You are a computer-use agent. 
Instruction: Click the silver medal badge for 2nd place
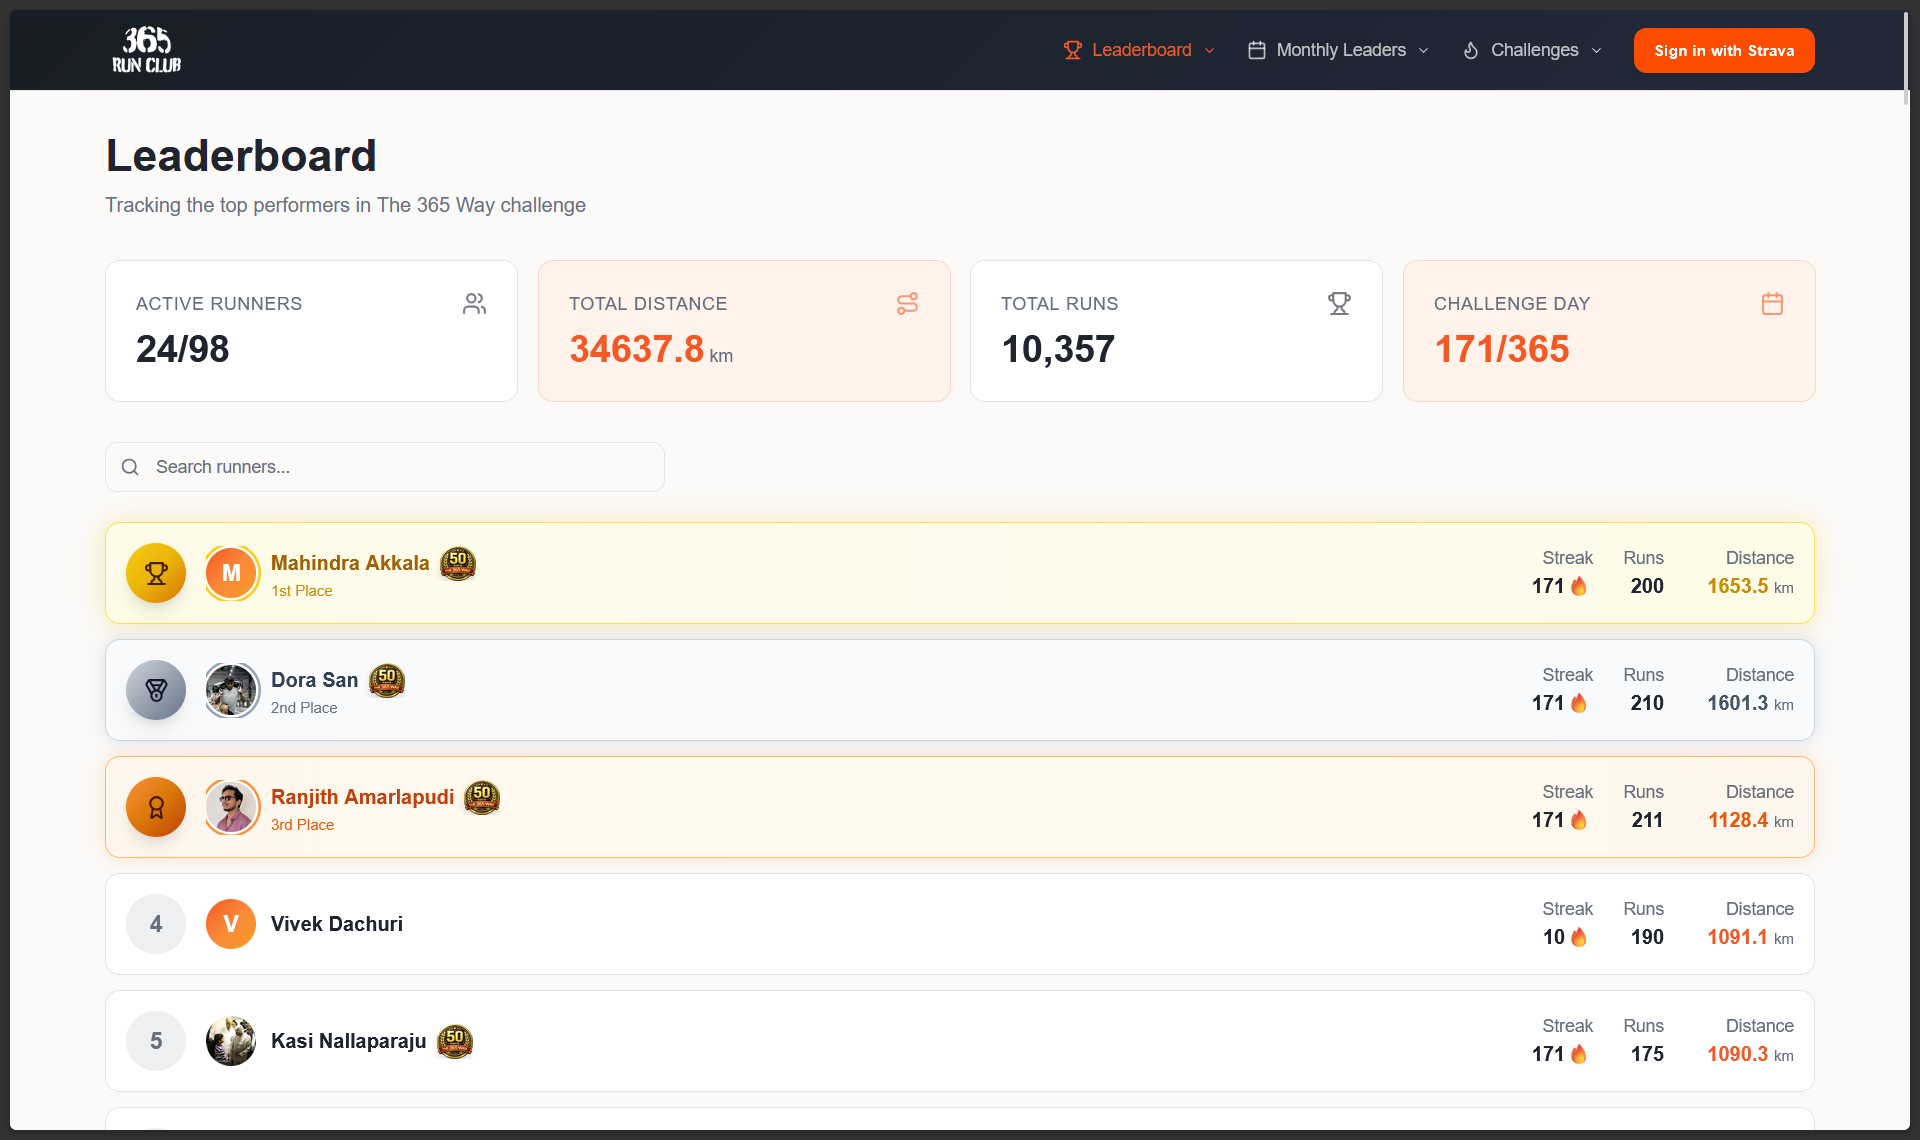[156, 690]
